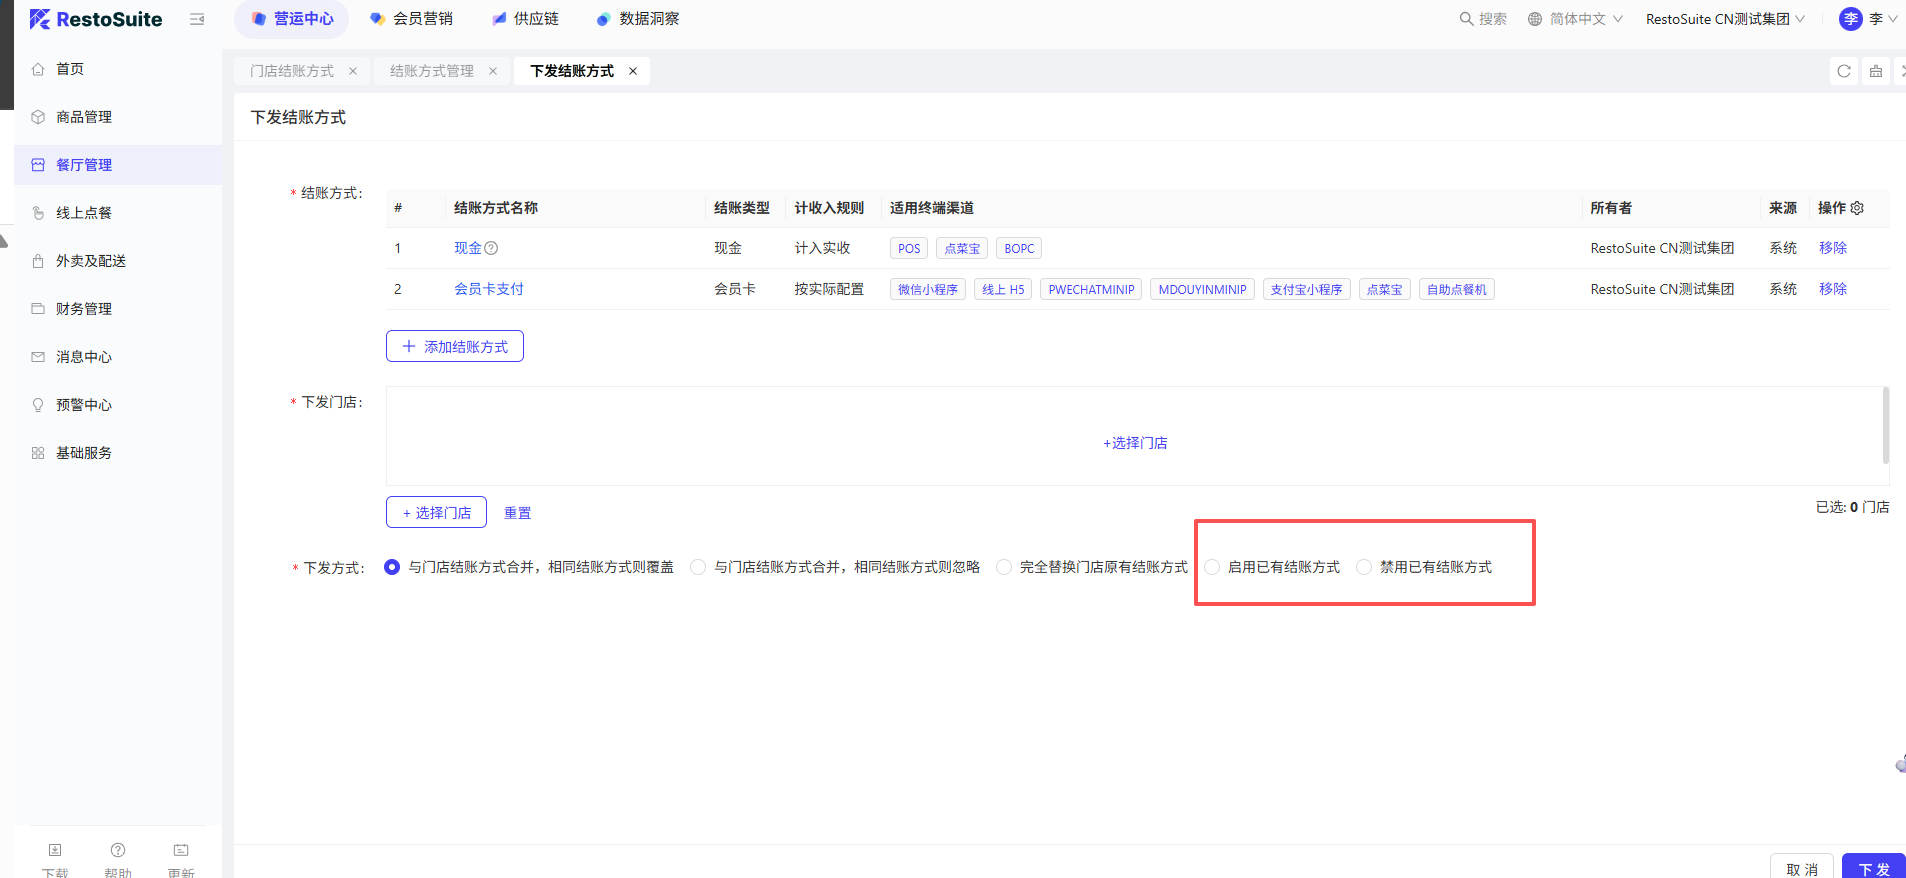The image size is (1906, 878).
Task: Open the user account dropdown 李
Action: coord(1868,19)
